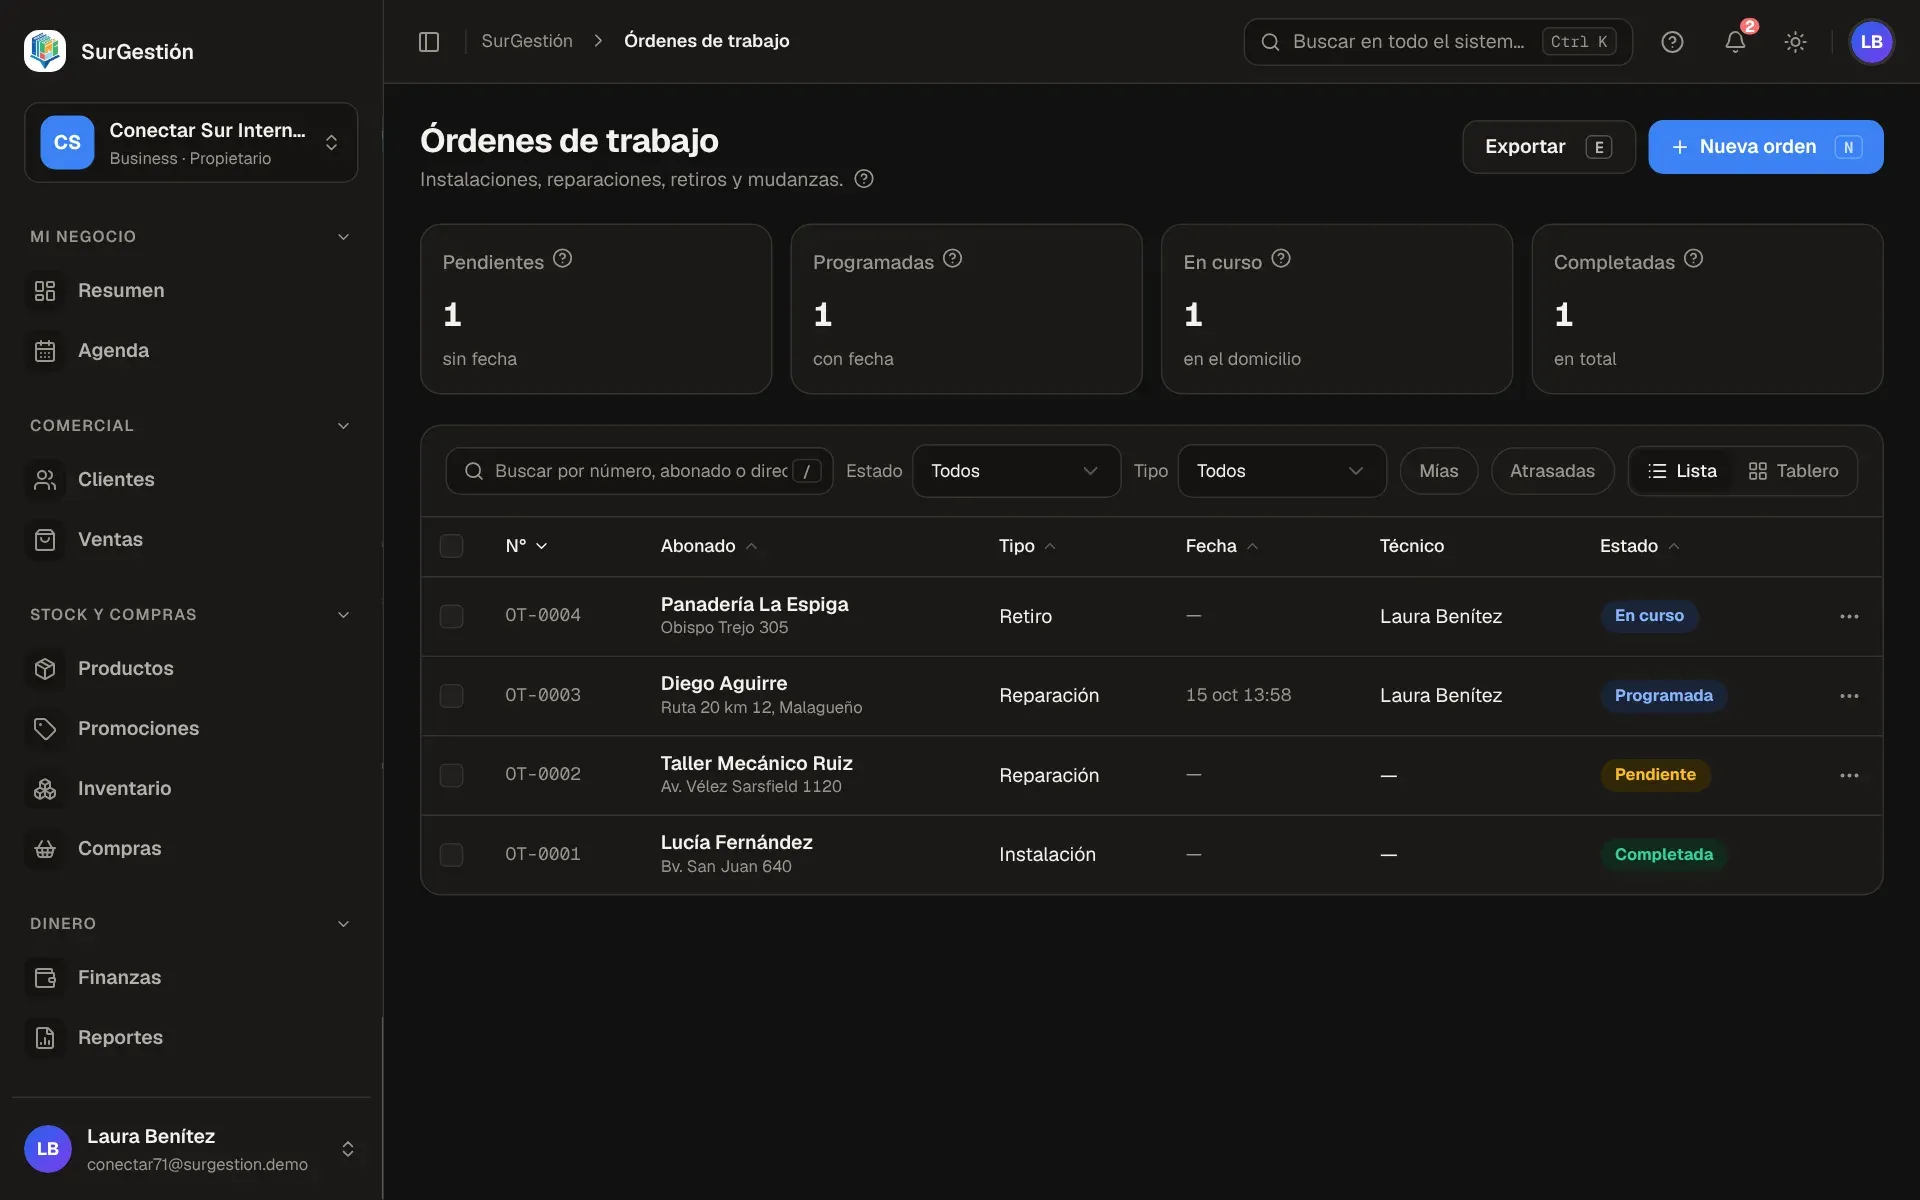1920x1200 pixels.
Task: Toggle the Mías filter
Action: [1438, 471]
